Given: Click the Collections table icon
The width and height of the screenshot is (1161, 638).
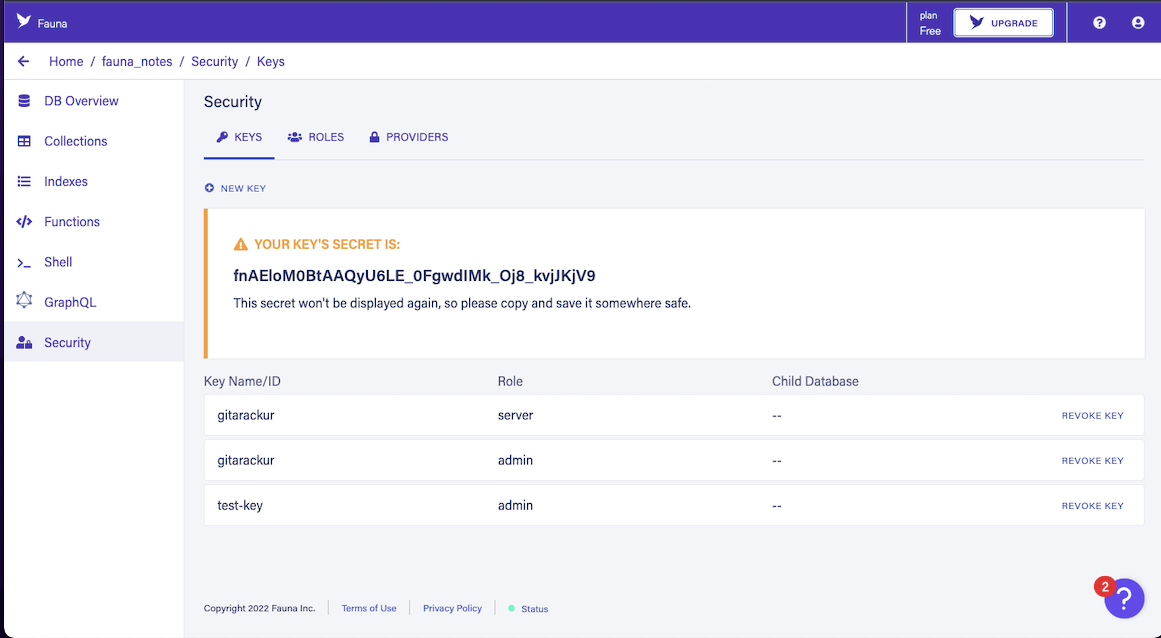Looking at the screenshot, I should pyautogui.click(x=24, y=141).
